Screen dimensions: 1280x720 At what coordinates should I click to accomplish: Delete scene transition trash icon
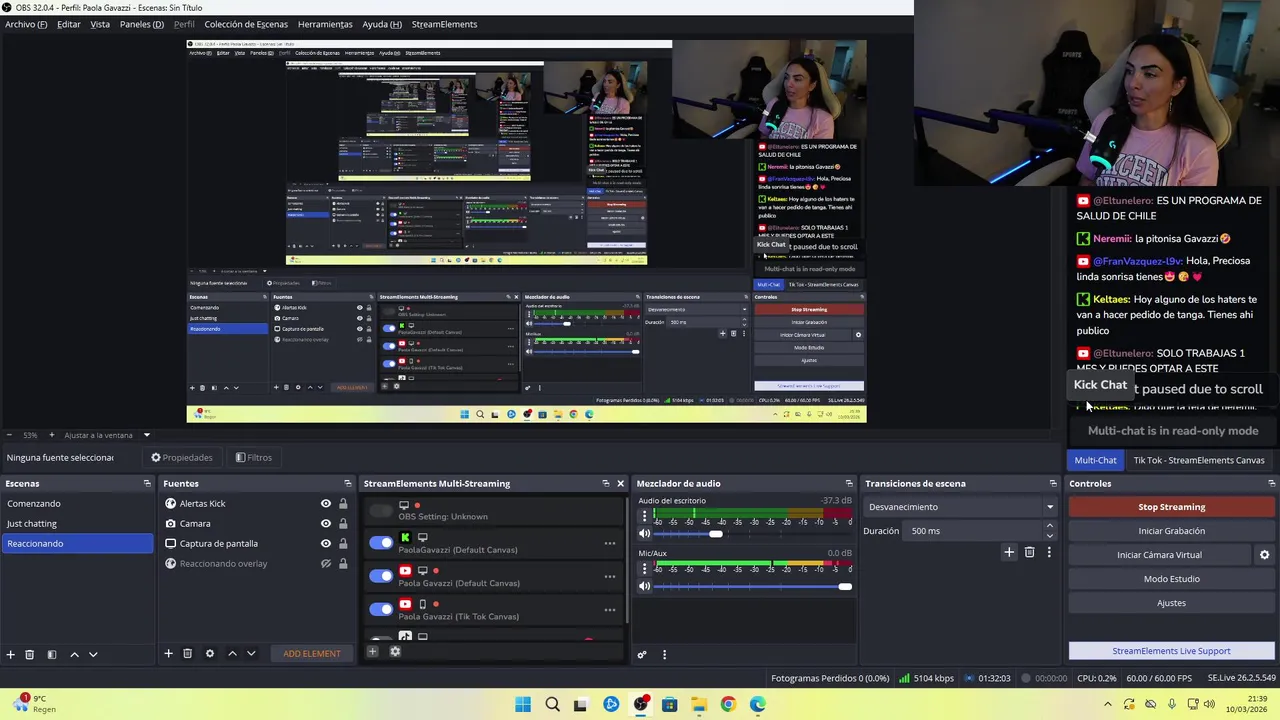point(1029,552)
